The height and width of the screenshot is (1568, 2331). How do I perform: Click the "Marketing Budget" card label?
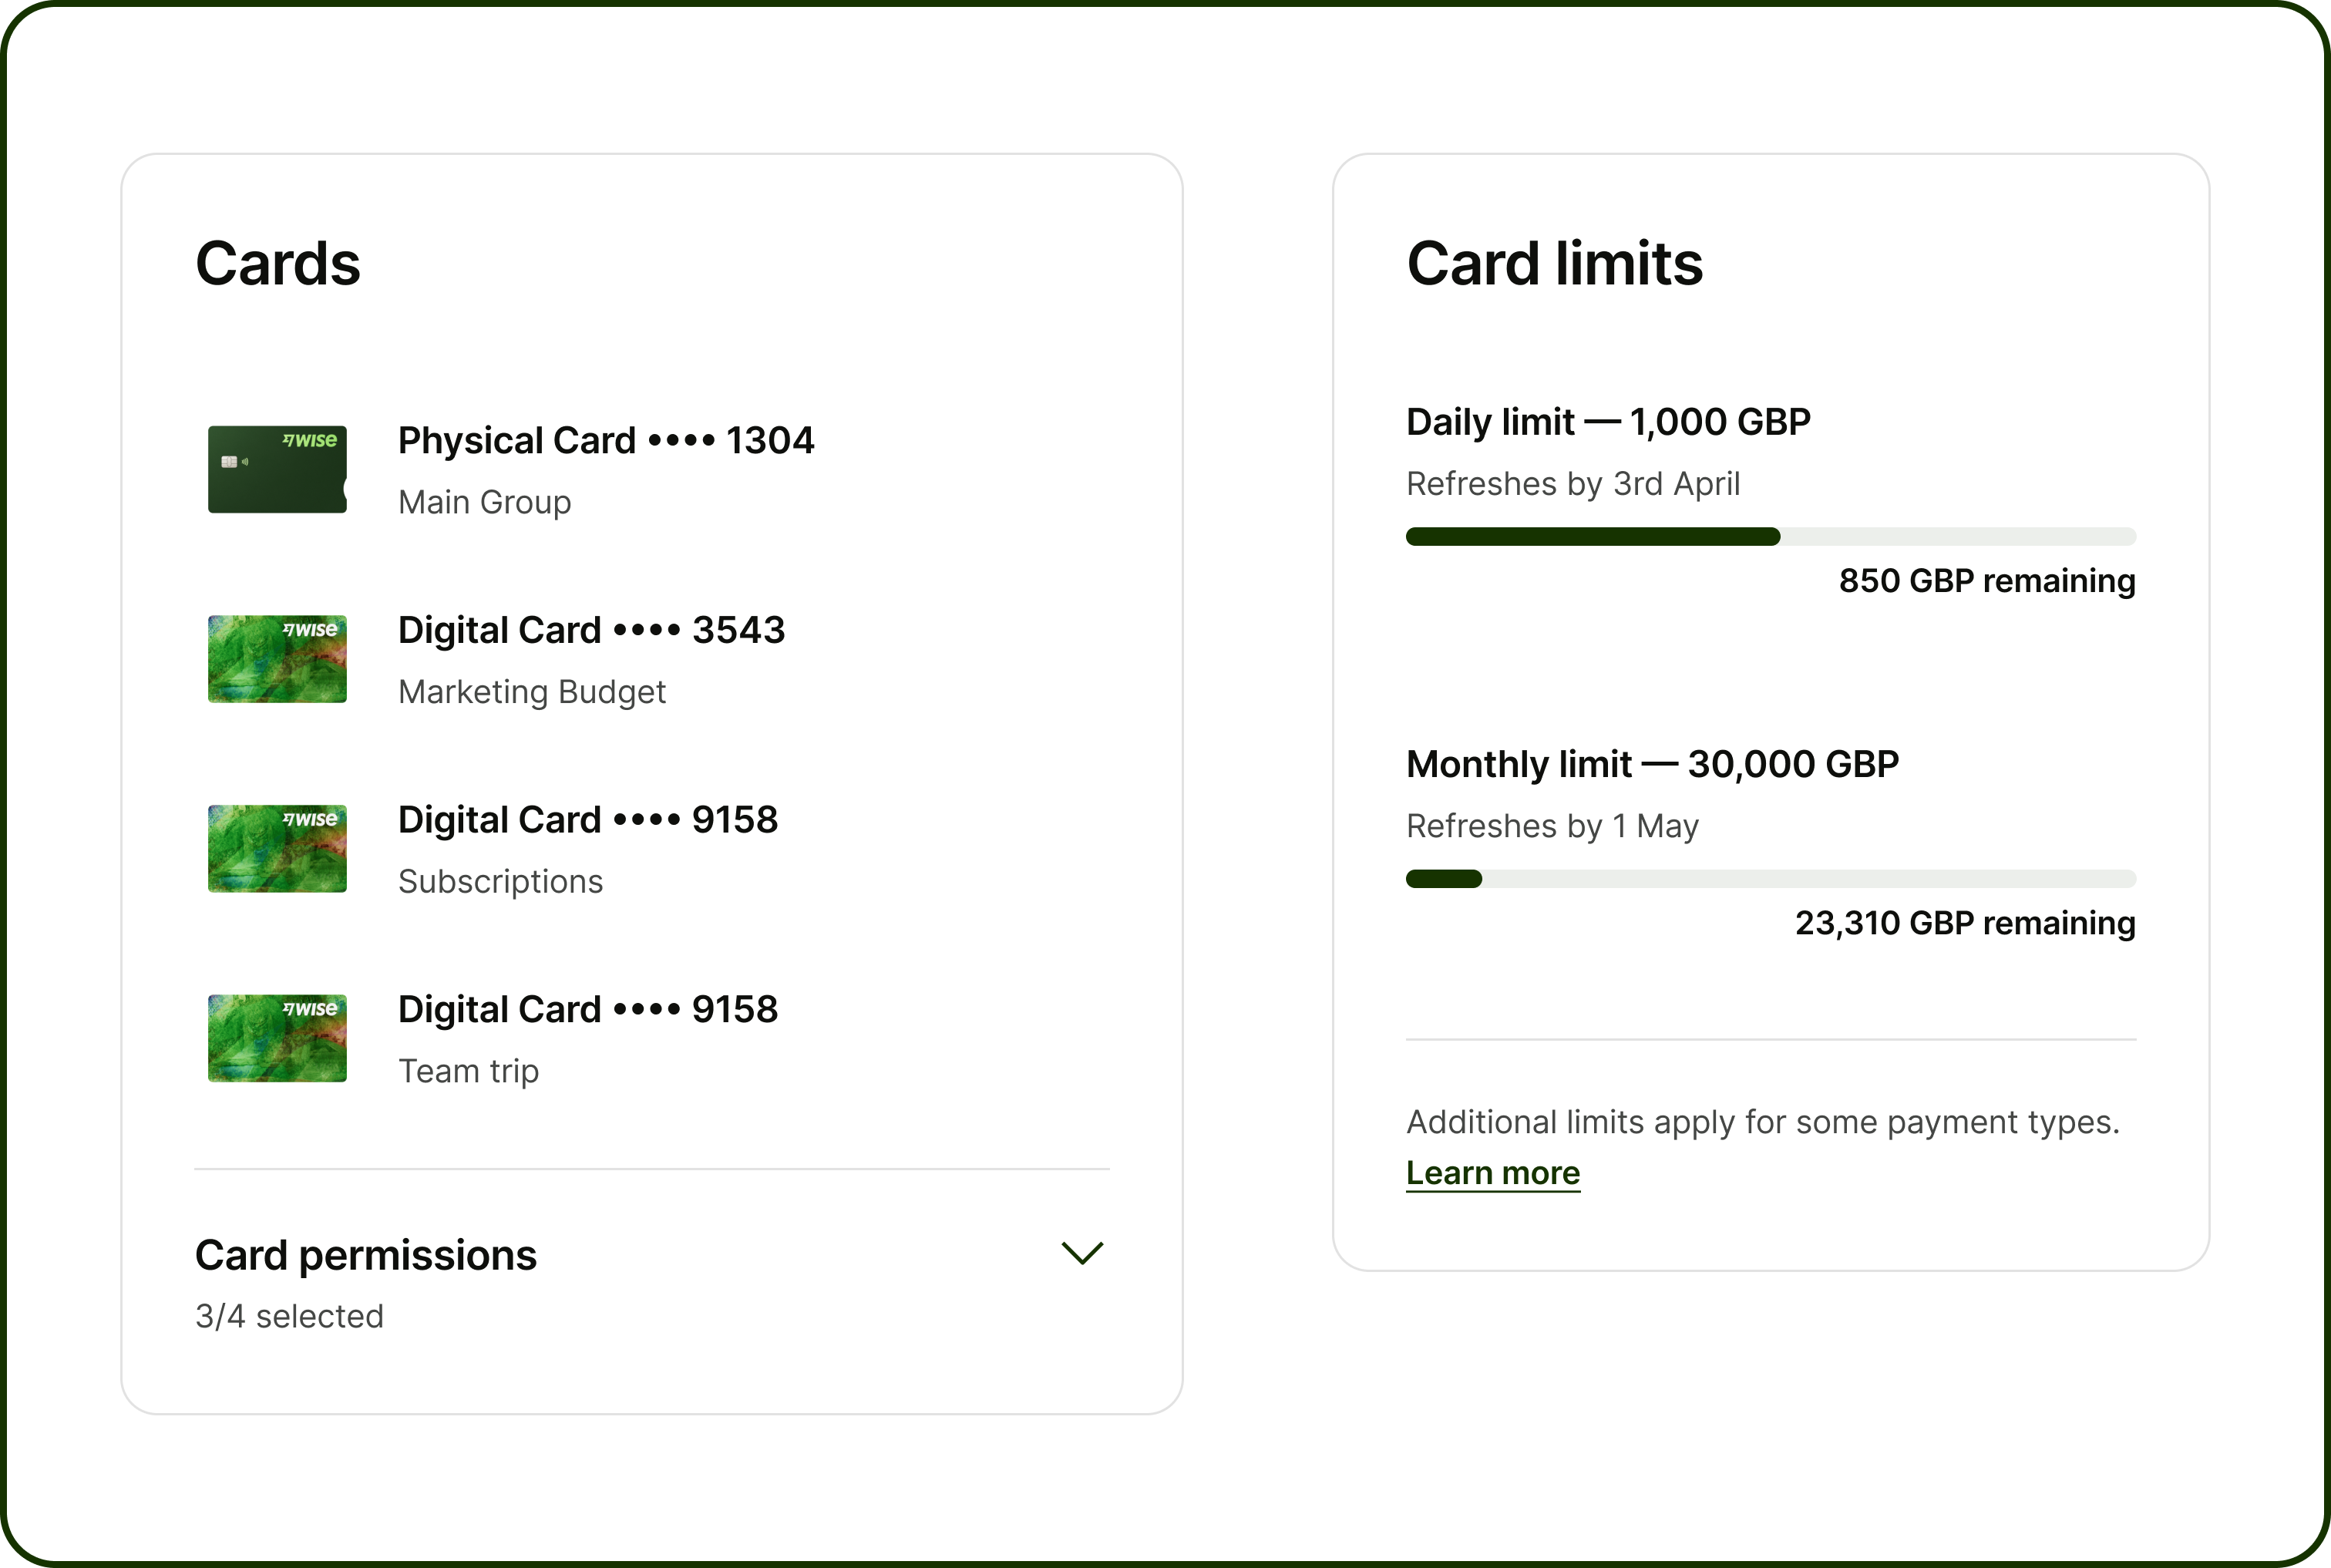tap(532, 692)
